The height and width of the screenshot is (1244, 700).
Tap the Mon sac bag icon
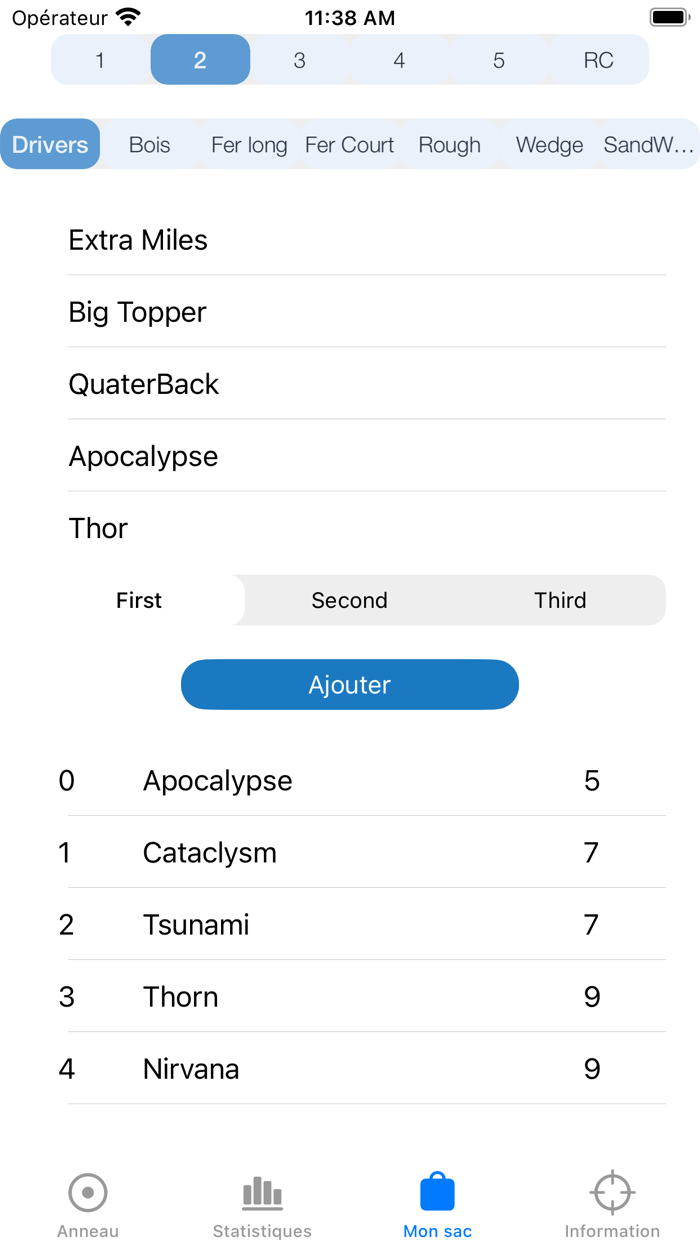pyautogui.click(x=437, y=1193)
